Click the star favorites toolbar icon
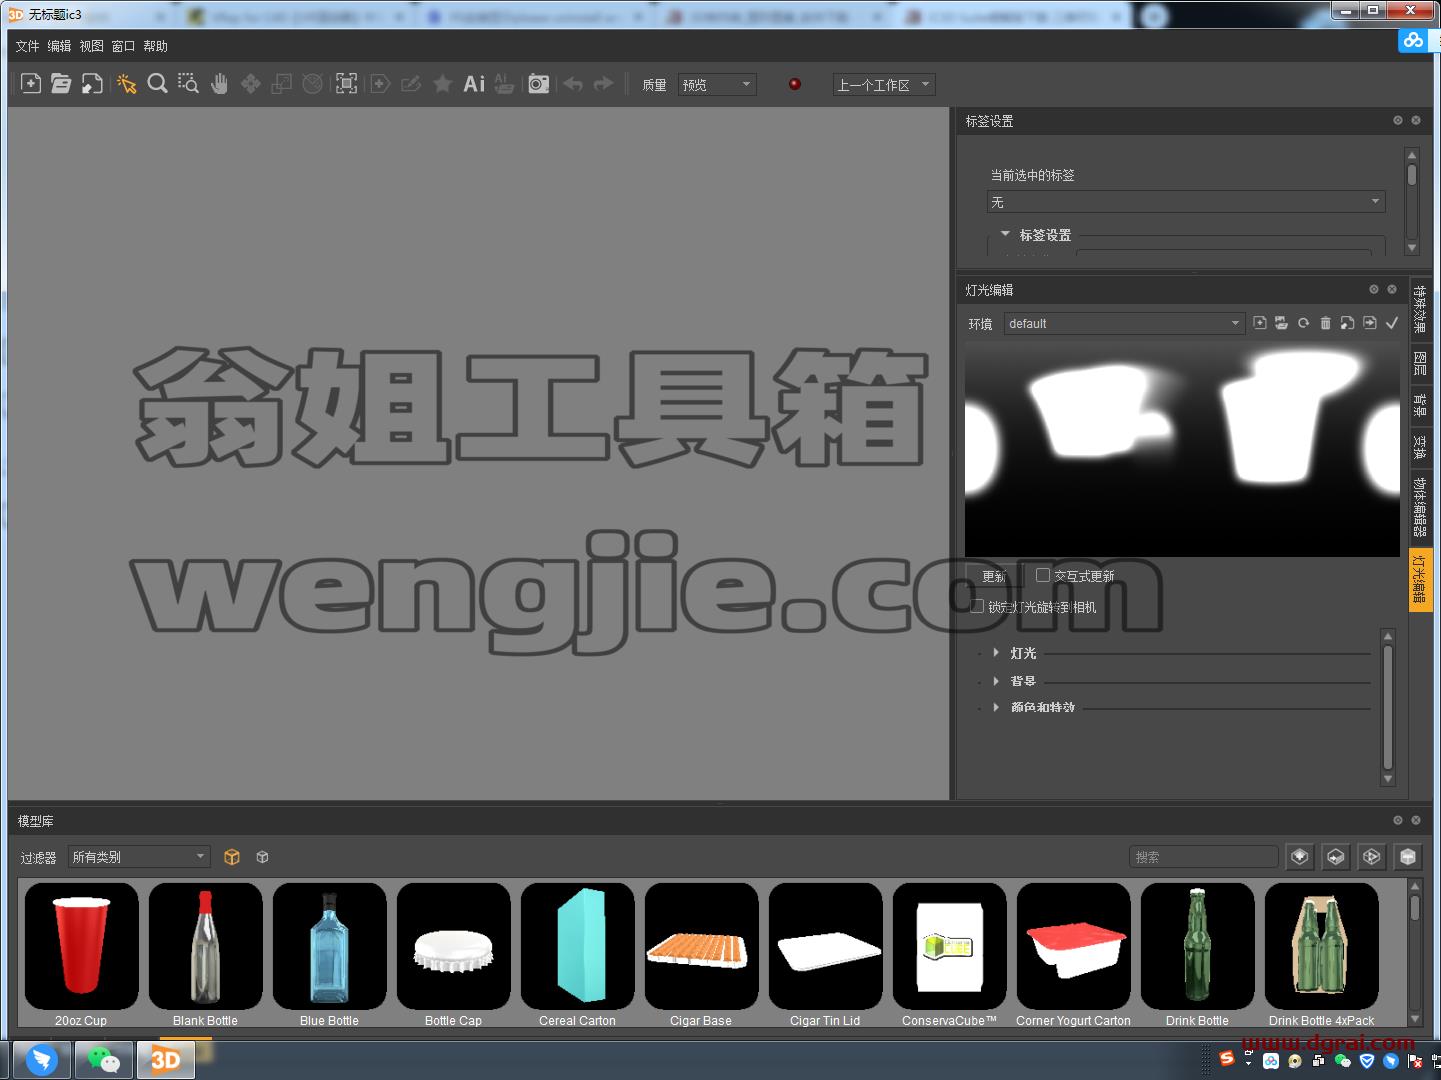The width and height of the screenshot is (1441, 1080). coord(442,84)
